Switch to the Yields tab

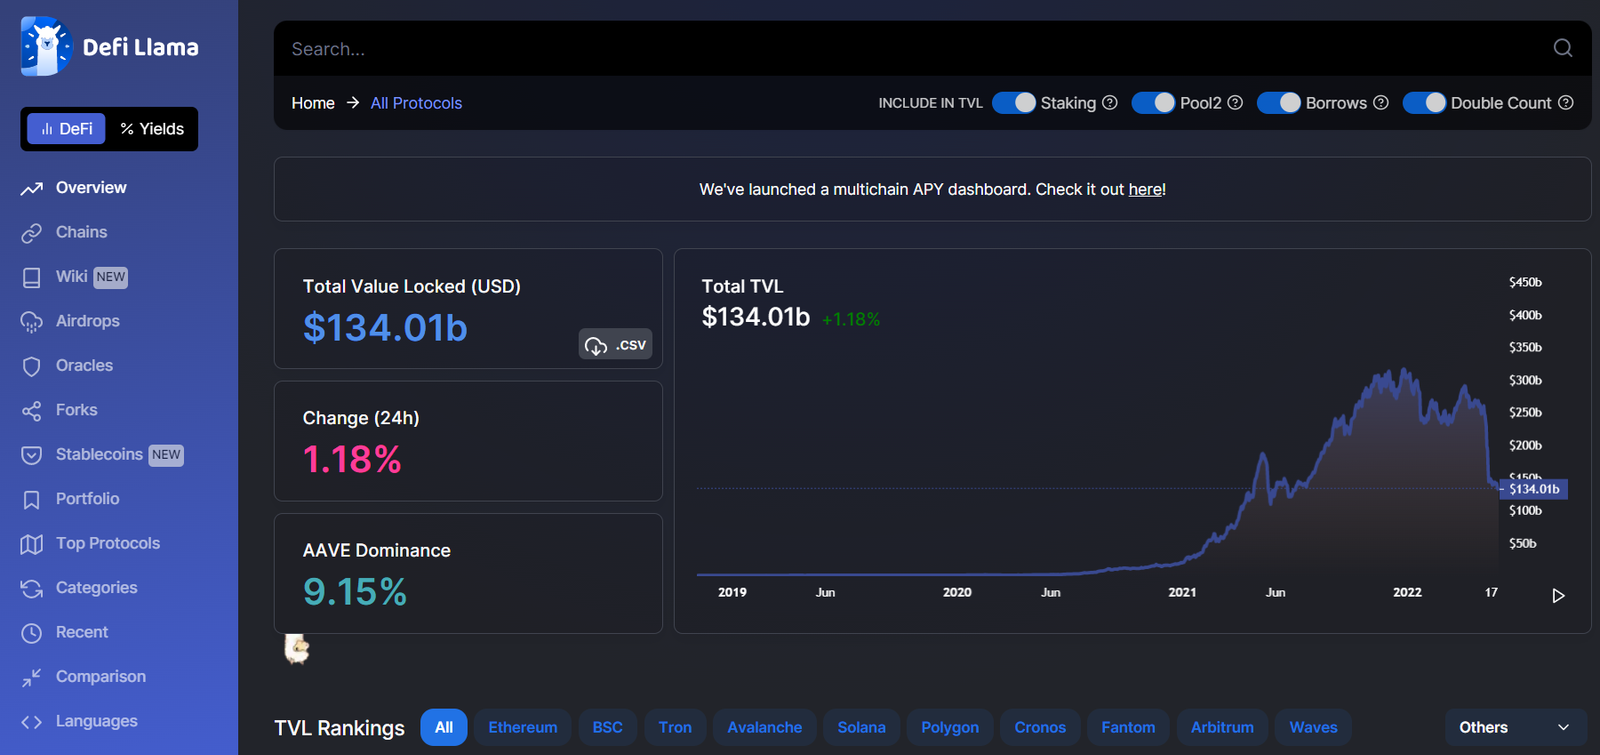tap(152, 129)
